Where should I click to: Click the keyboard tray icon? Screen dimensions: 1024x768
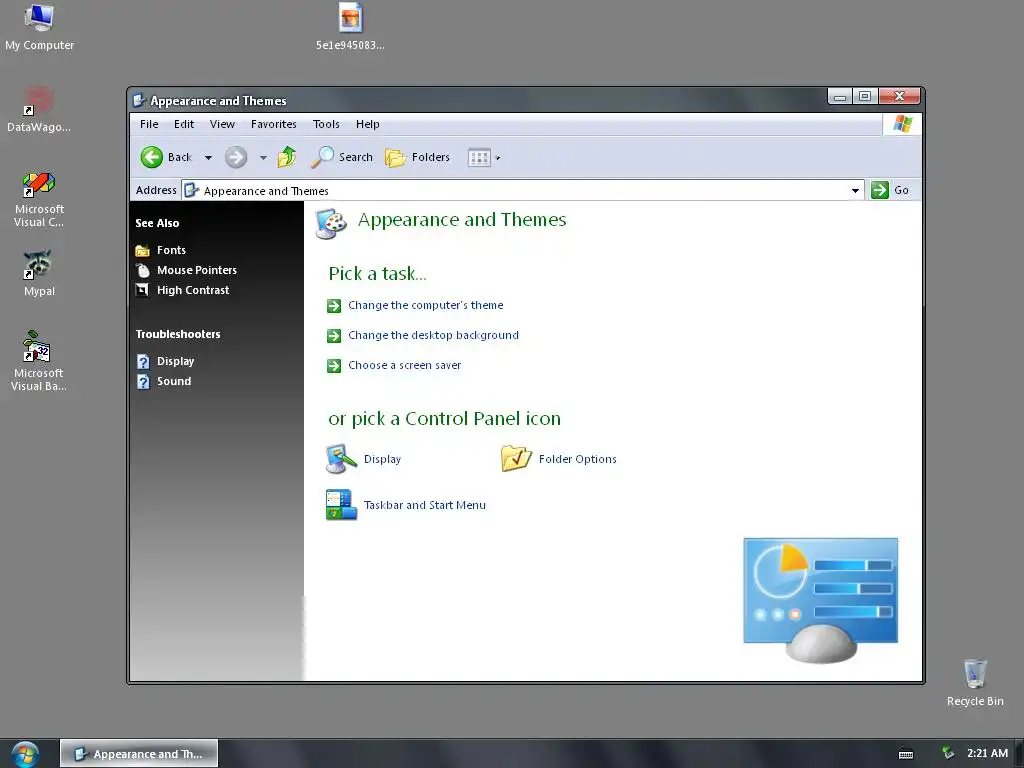[x=906, y=754]
